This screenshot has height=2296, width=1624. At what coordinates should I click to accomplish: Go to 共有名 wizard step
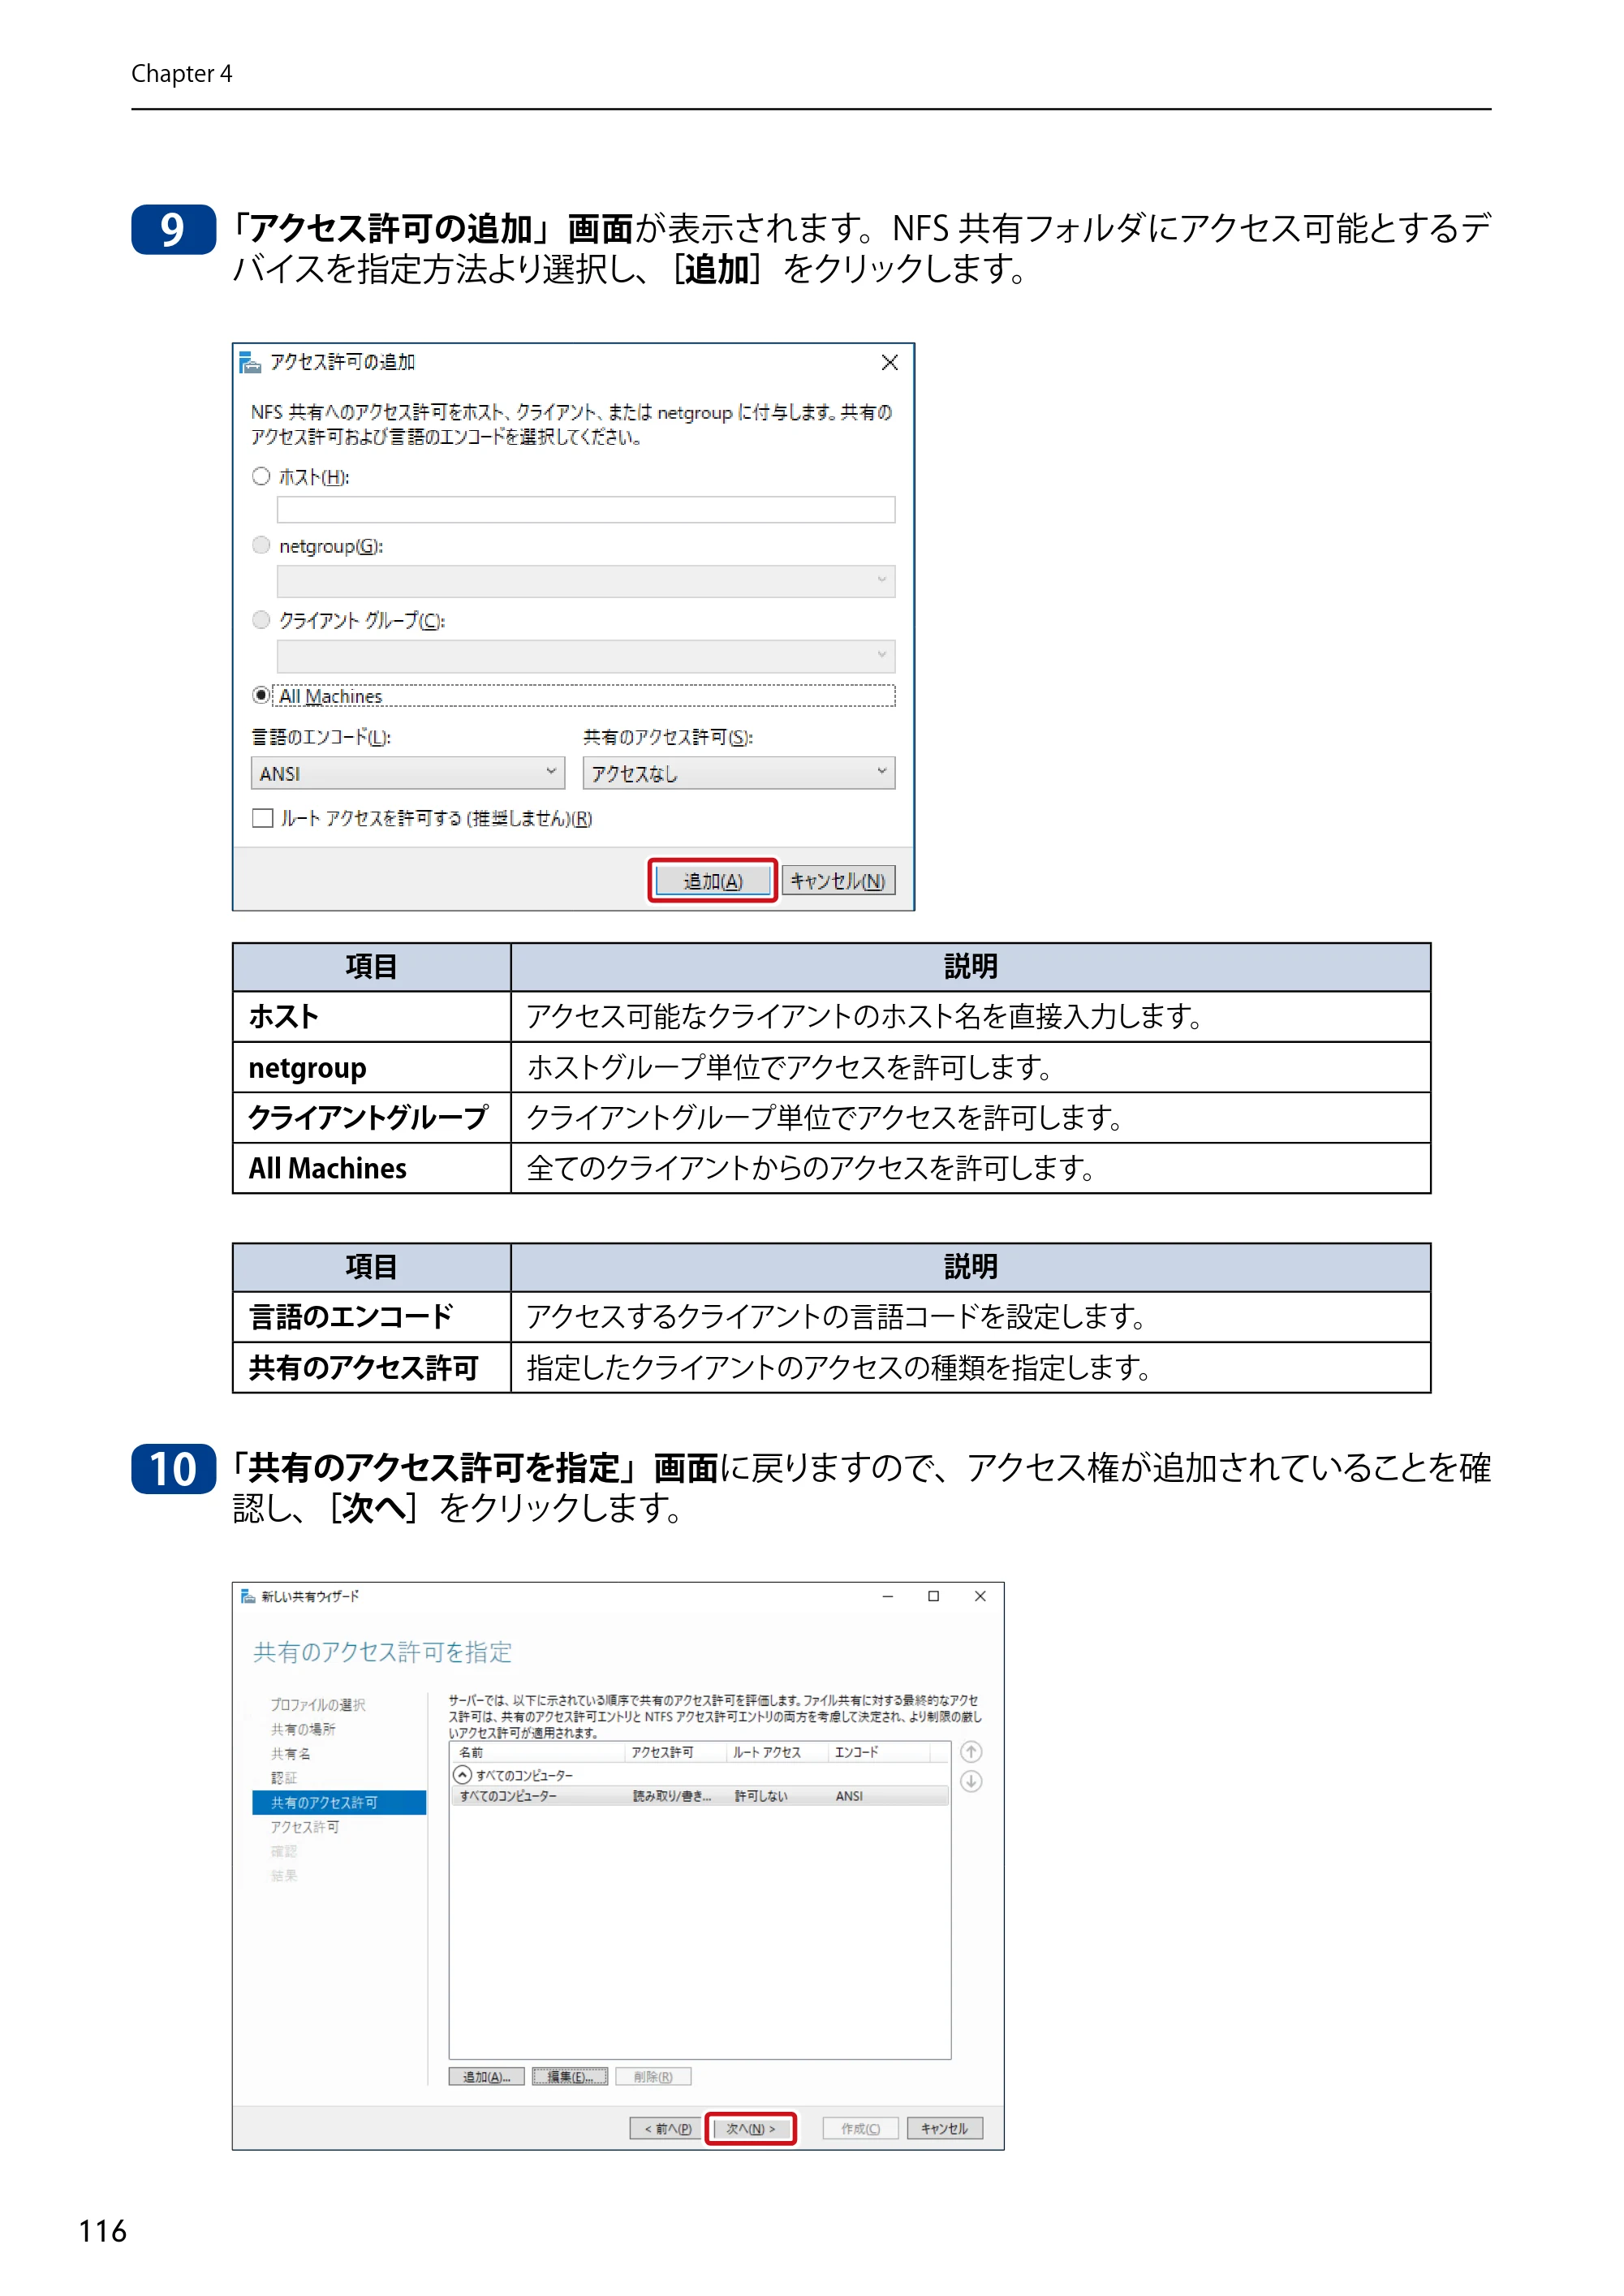290,1754
